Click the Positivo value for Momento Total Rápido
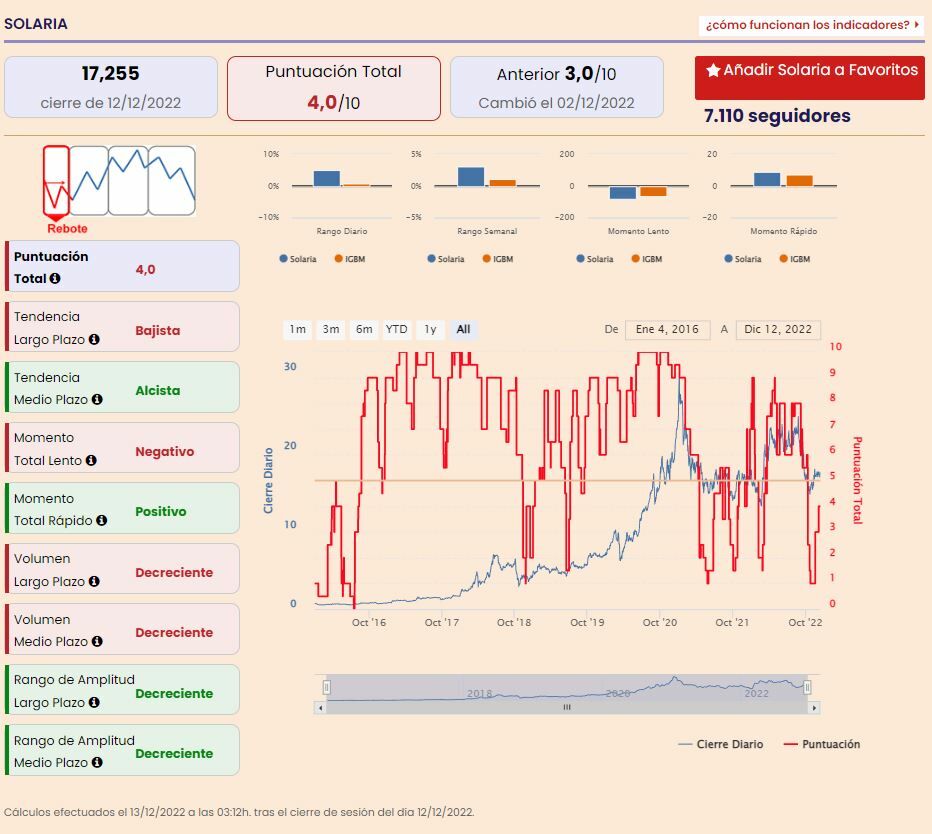Screen dimensions: 932x834 (160, 512)
